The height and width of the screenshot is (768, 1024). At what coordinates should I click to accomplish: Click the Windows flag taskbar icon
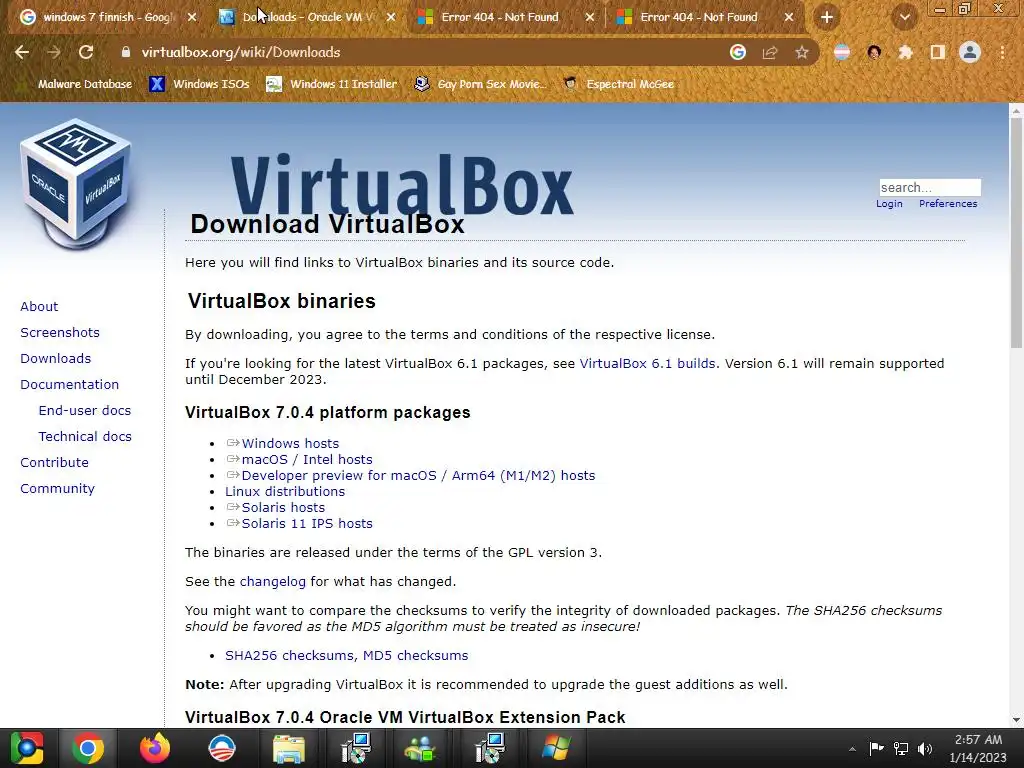556,748
